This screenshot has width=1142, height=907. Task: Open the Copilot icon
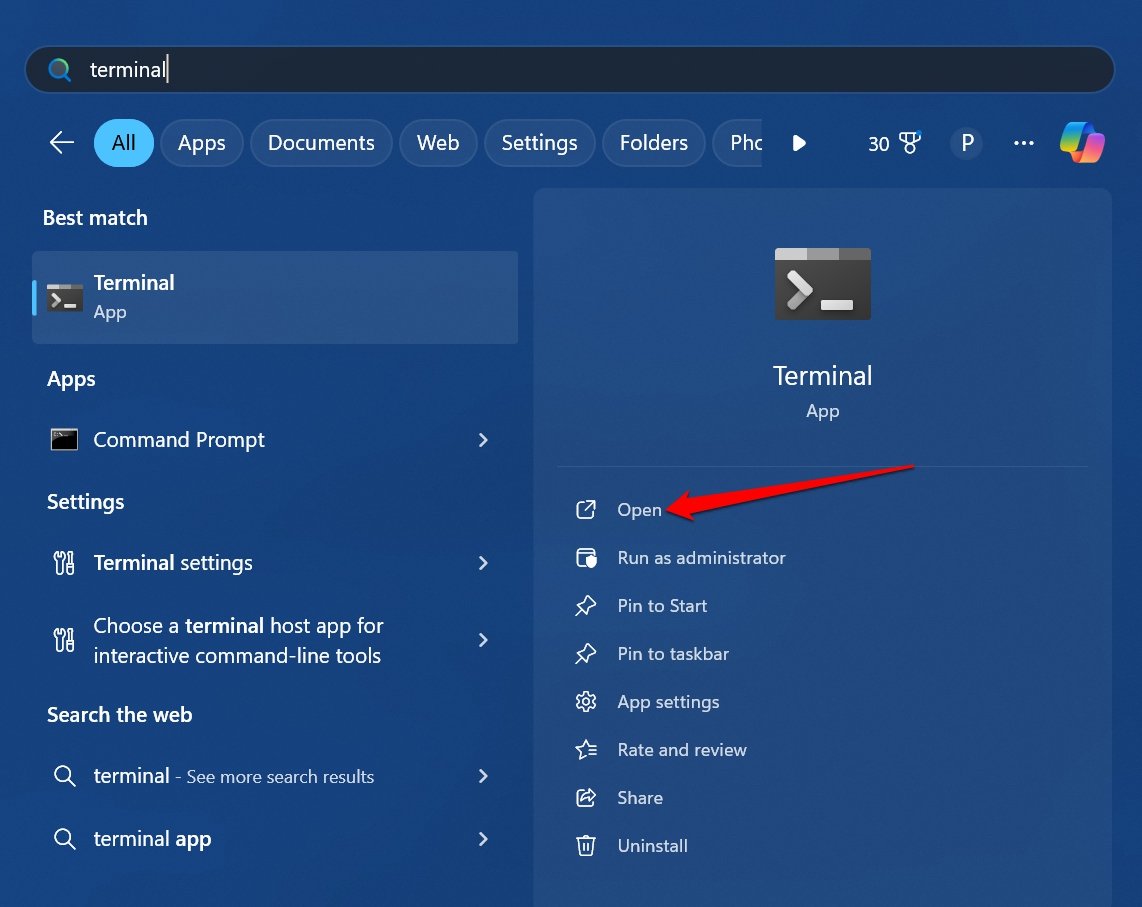coord(1082,143)
